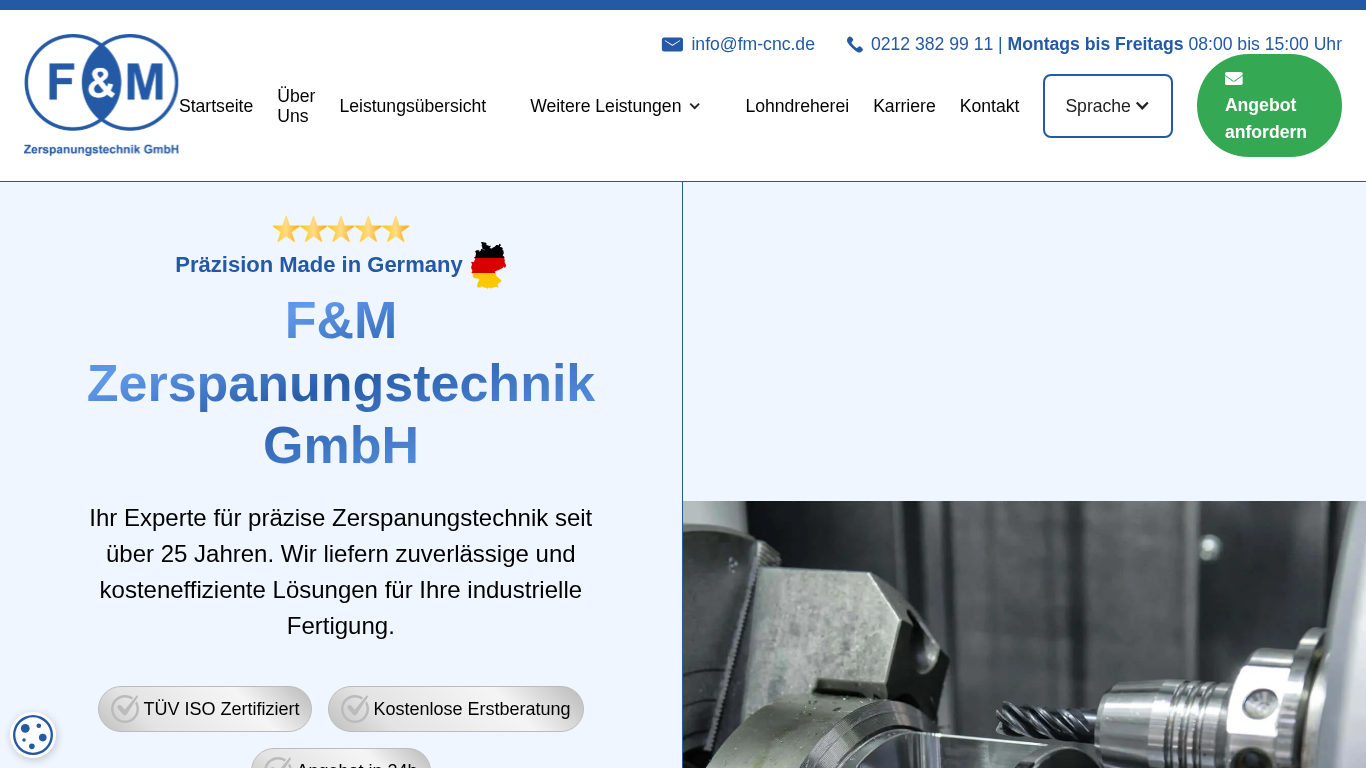Click the Präzision Made in Germany text
The image size is (1366, 768).
(x=319, y=265)
